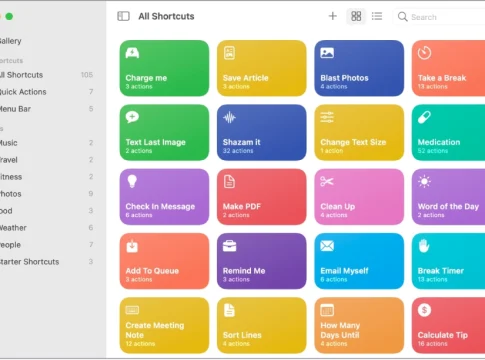This screenshot has height=360, width=485.
Task: Click the waveform icon on Shazam it
Action: coord(229,117)
